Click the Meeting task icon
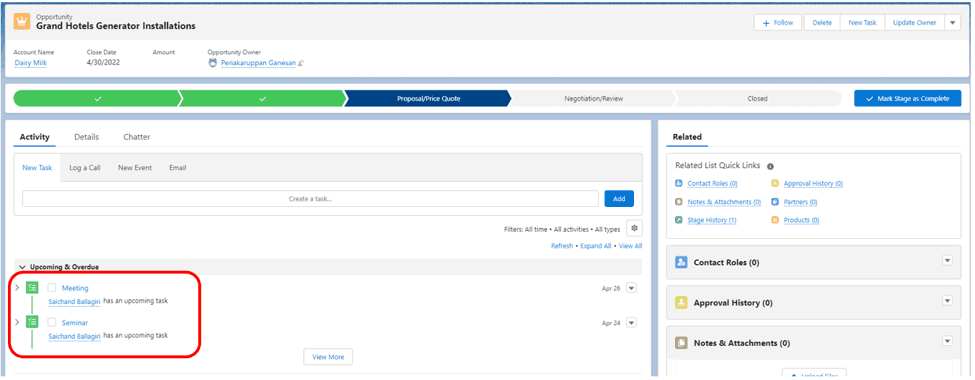 pyautogui.click(x=32, y=287)
